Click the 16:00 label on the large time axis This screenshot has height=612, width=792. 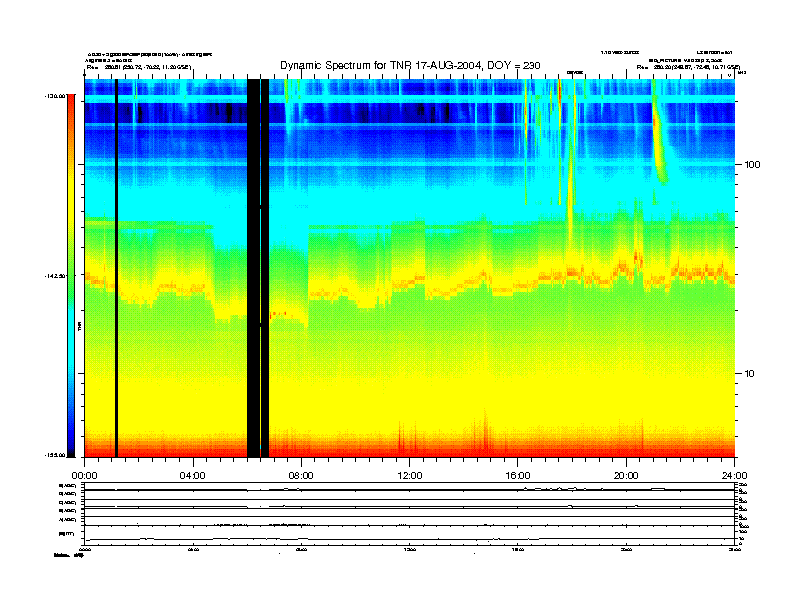[x=518, y=476]
